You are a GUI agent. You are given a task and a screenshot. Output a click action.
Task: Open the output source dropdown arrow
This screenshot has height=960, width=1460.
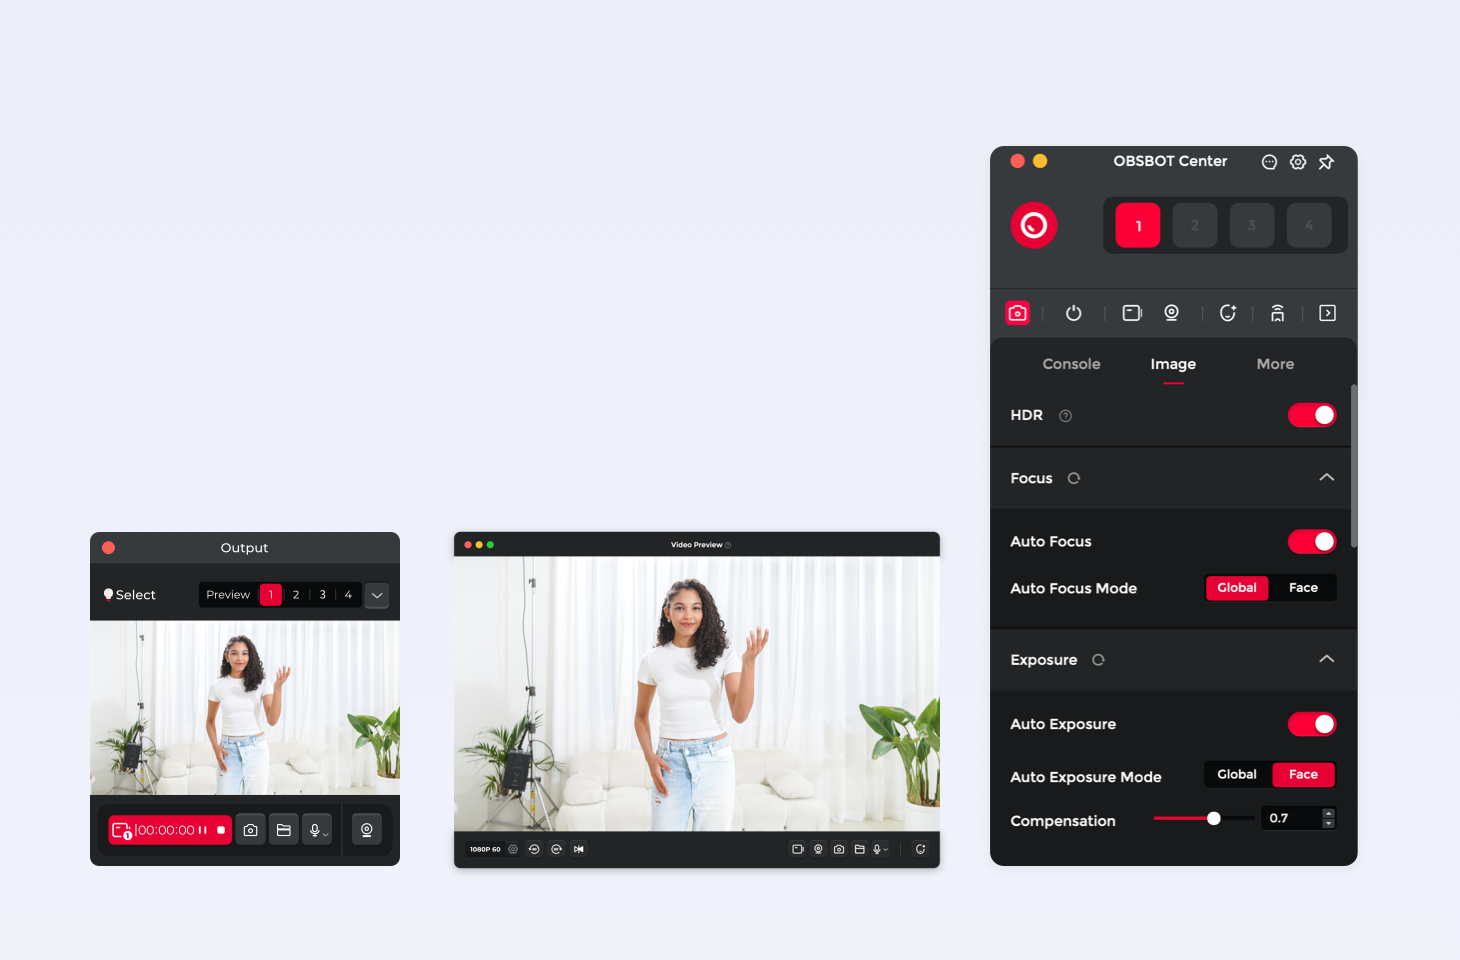[377, 595]
